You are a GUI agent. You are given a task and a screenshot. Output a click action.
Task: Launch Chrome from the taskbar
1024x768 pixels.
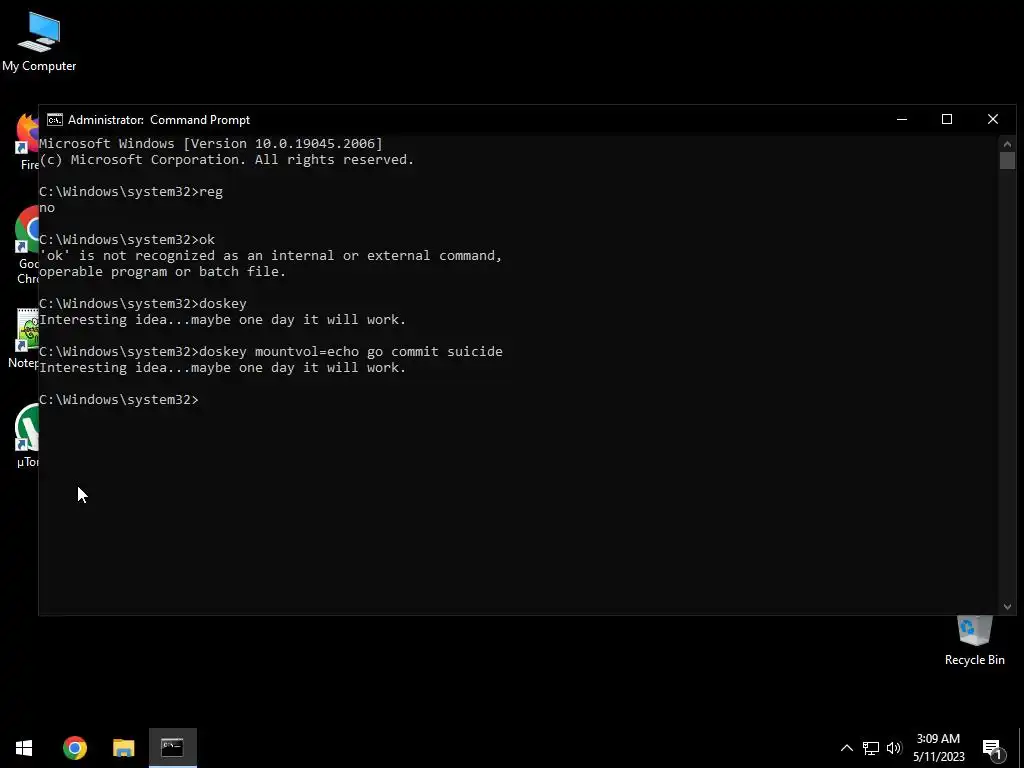pyautogui.click(x=74, y=748)
